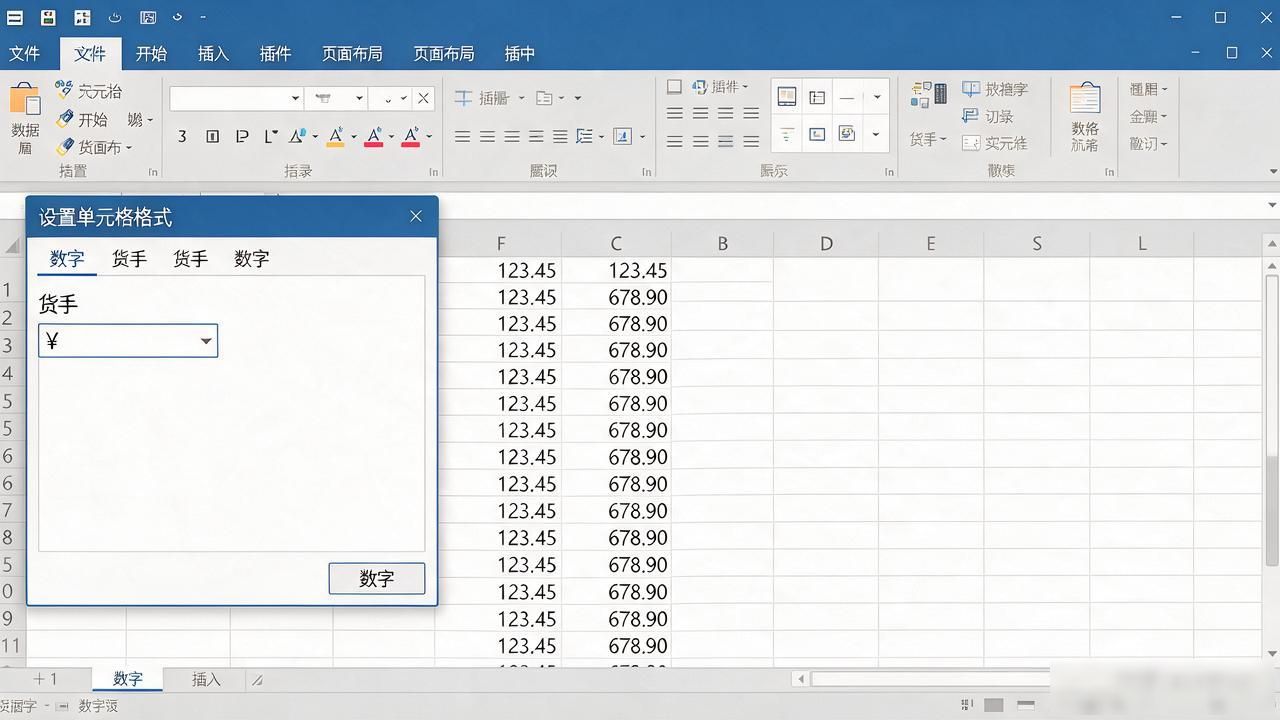Click the conditional formatting icon above ribbon 货手
This screenshot has width=1280, height=720.
[x=929, y=95]
